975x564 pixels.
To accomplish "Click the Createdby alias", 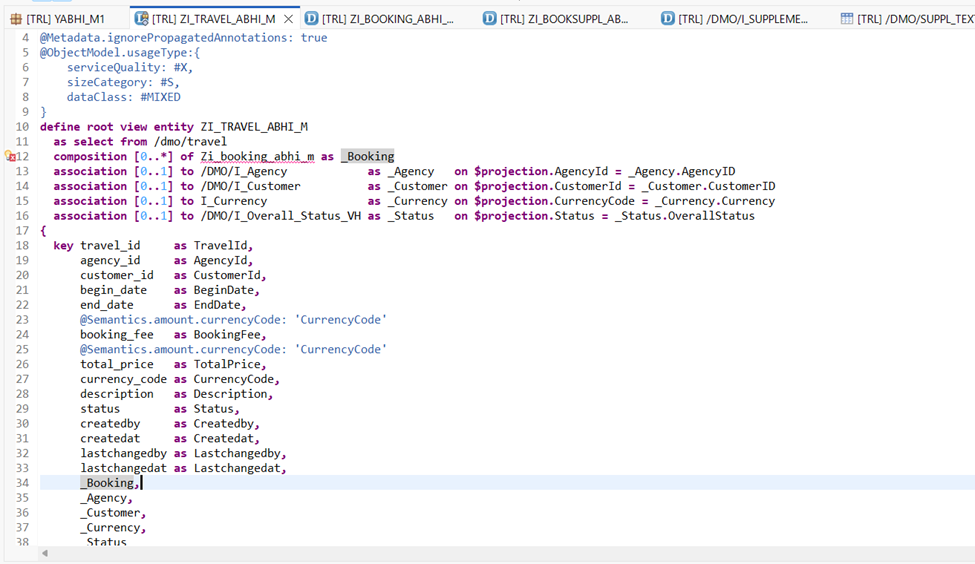I will (x=223, y=423).
